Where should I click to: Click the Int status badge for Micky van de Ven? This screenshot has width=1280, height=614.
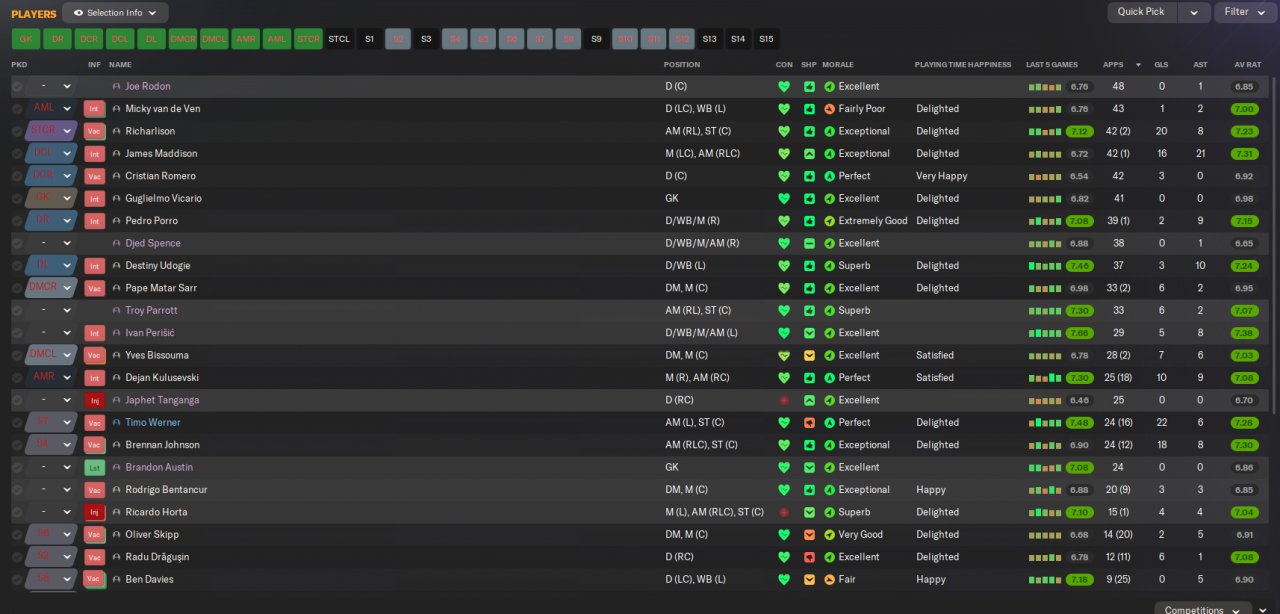95,109
